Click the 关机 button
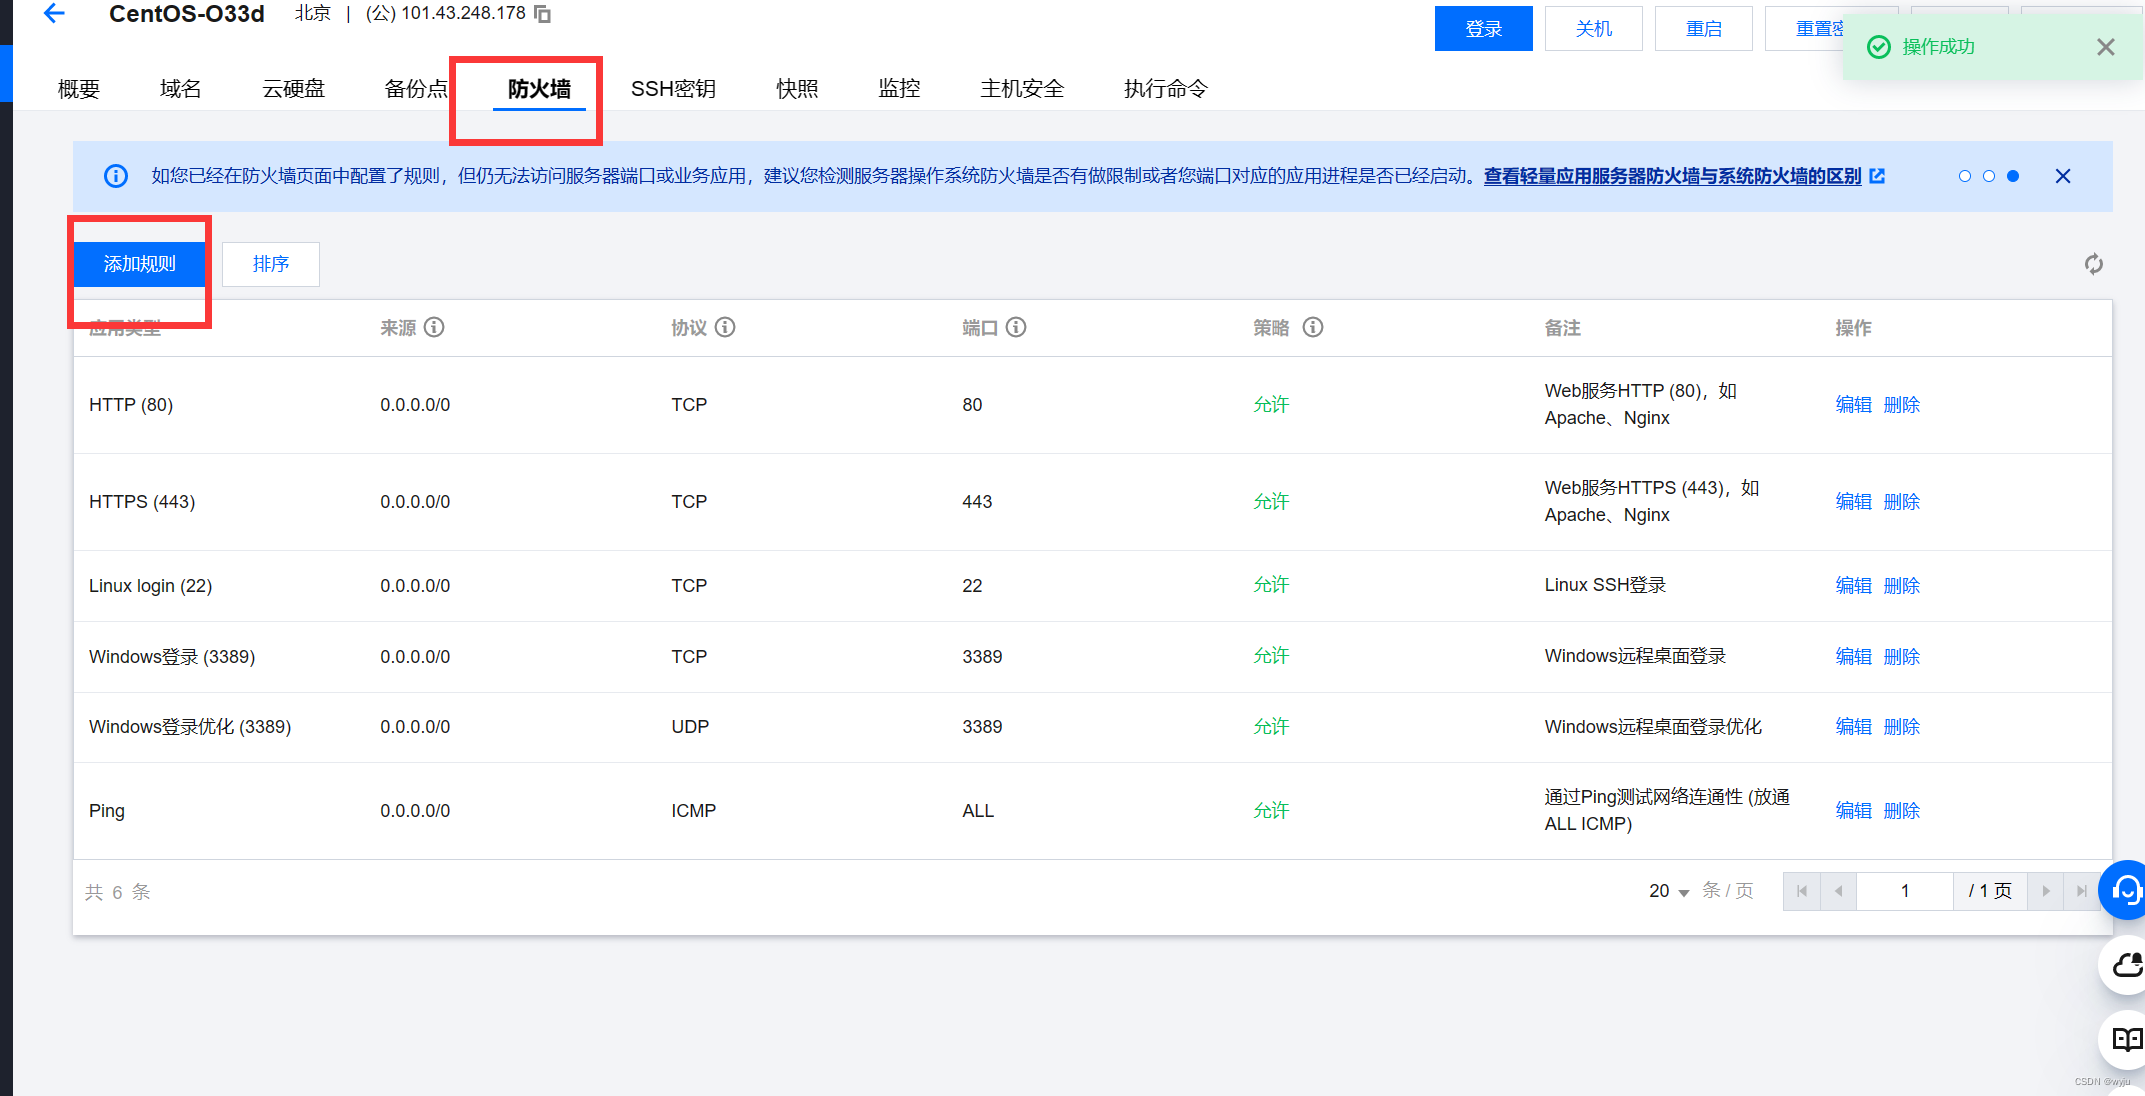Screen dimensions: 2145x1096 coord(1593,29)
